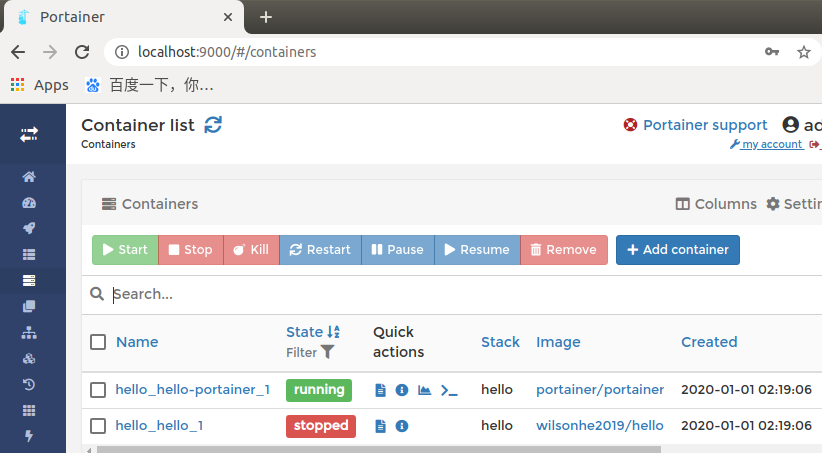Open the wilsonhe2019/hello image link

click(x=600, y=426)
